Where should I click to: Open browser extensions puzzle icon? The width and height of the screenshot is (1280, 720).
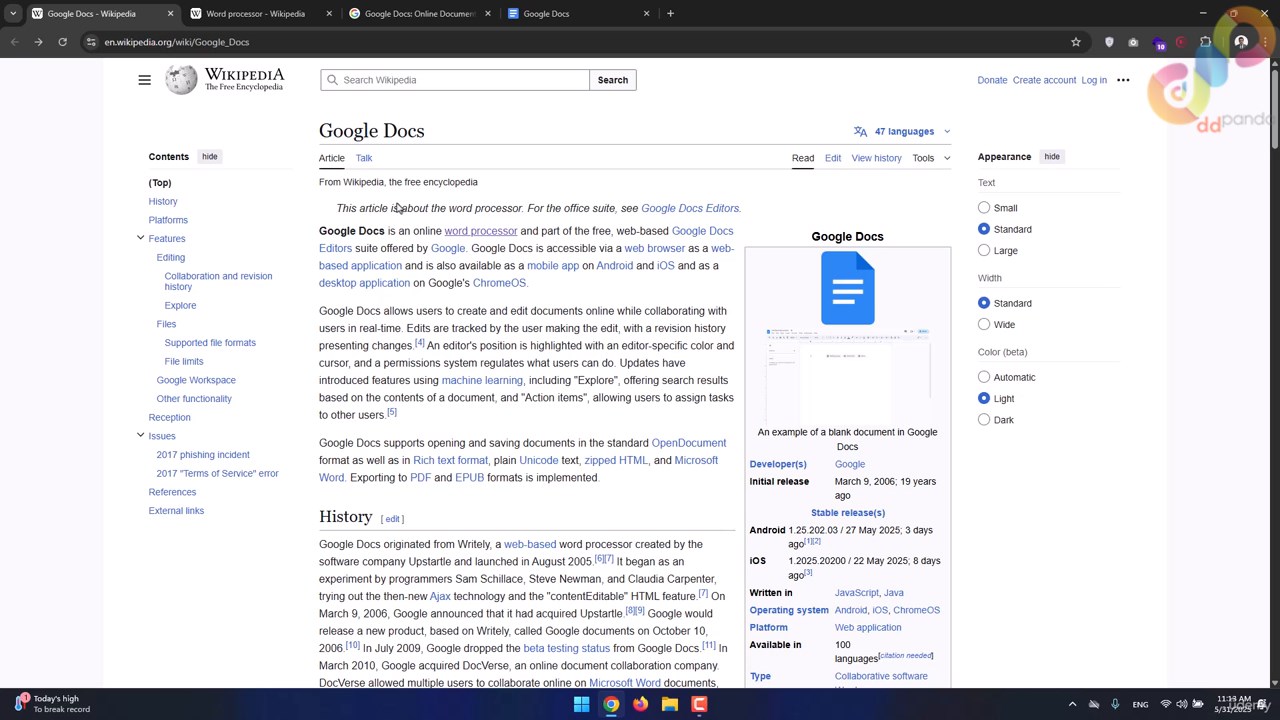1205,42
